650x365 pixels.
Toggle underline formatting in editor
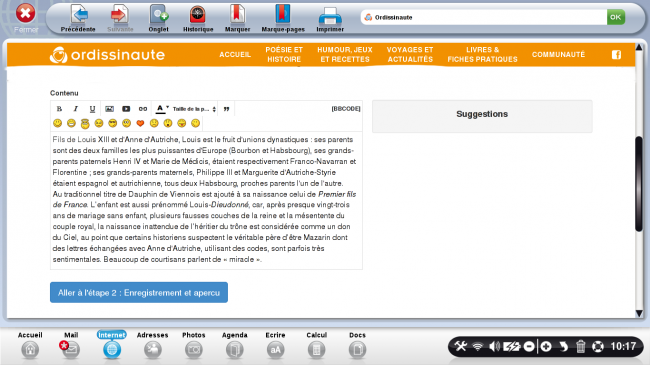92,109
